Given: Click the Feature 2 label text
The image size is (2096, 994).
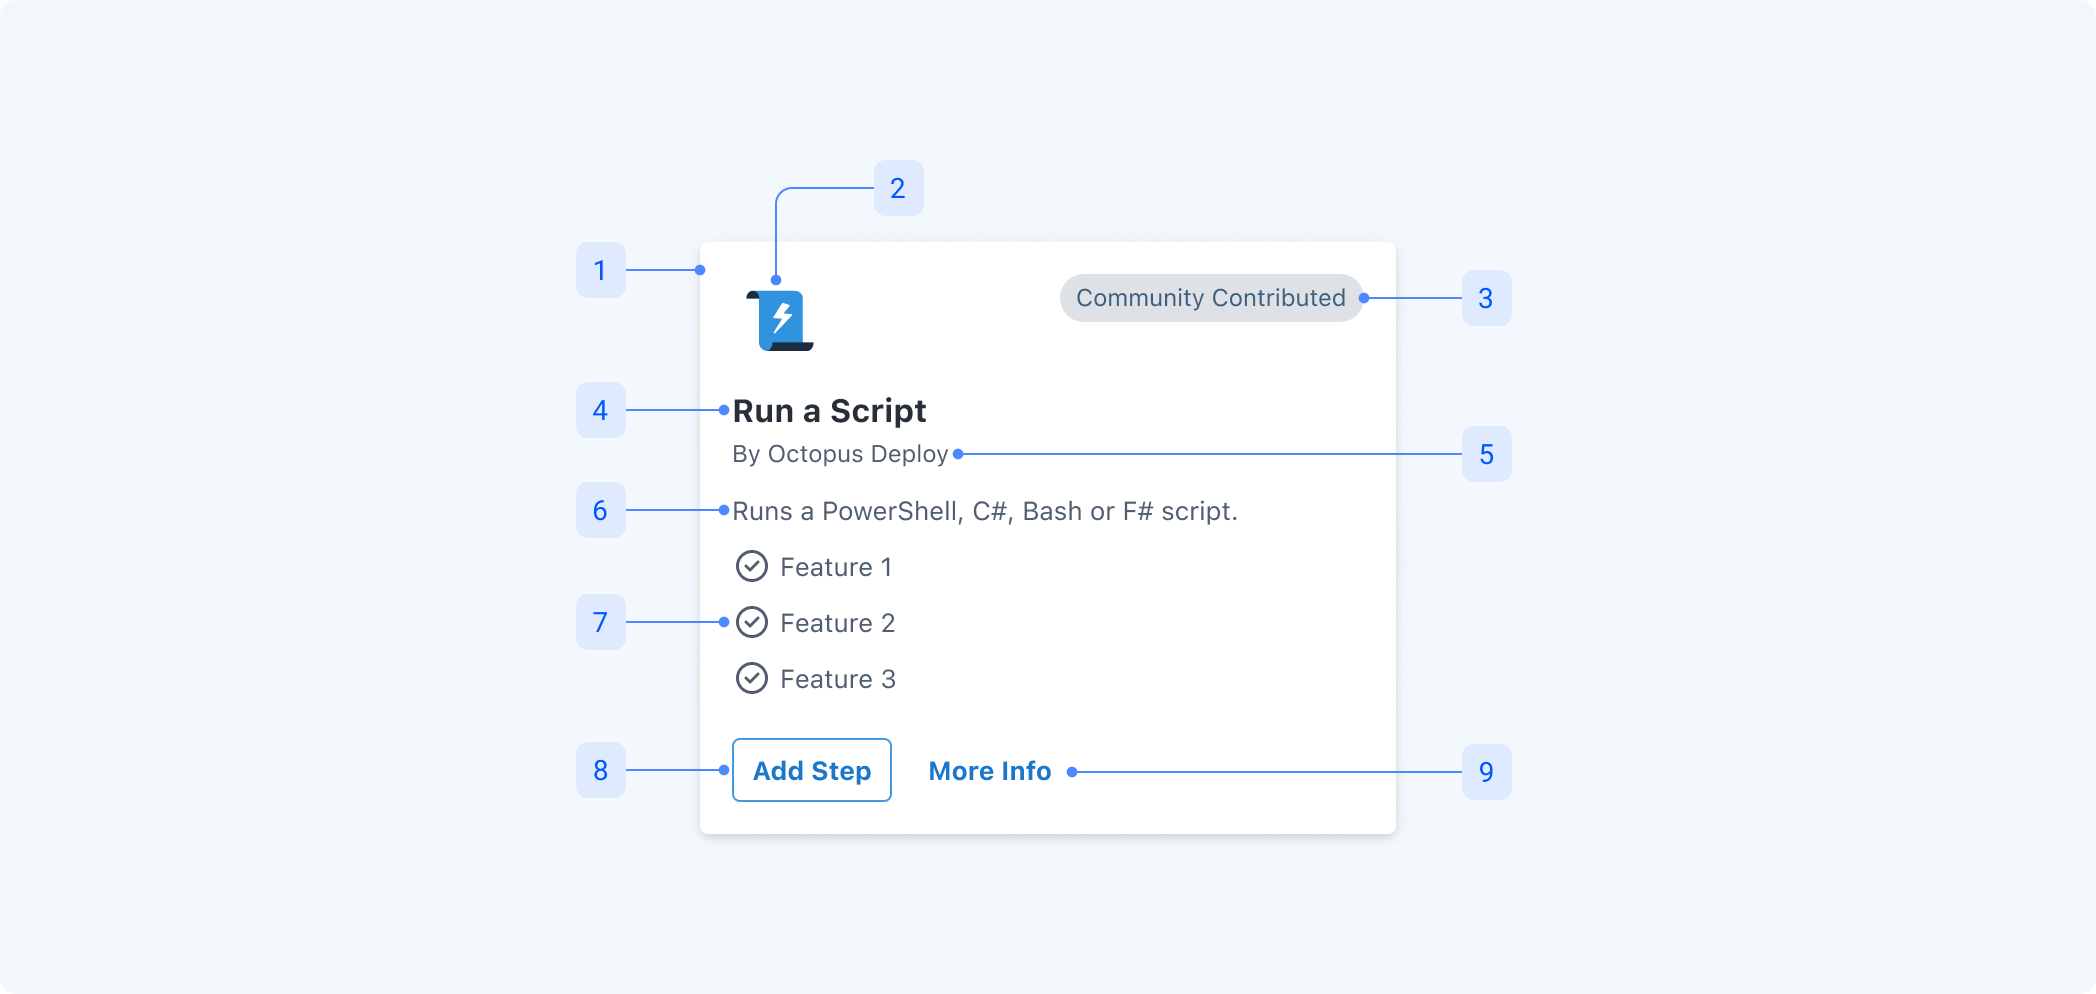Looking at the screenshot, I should 837,623.
